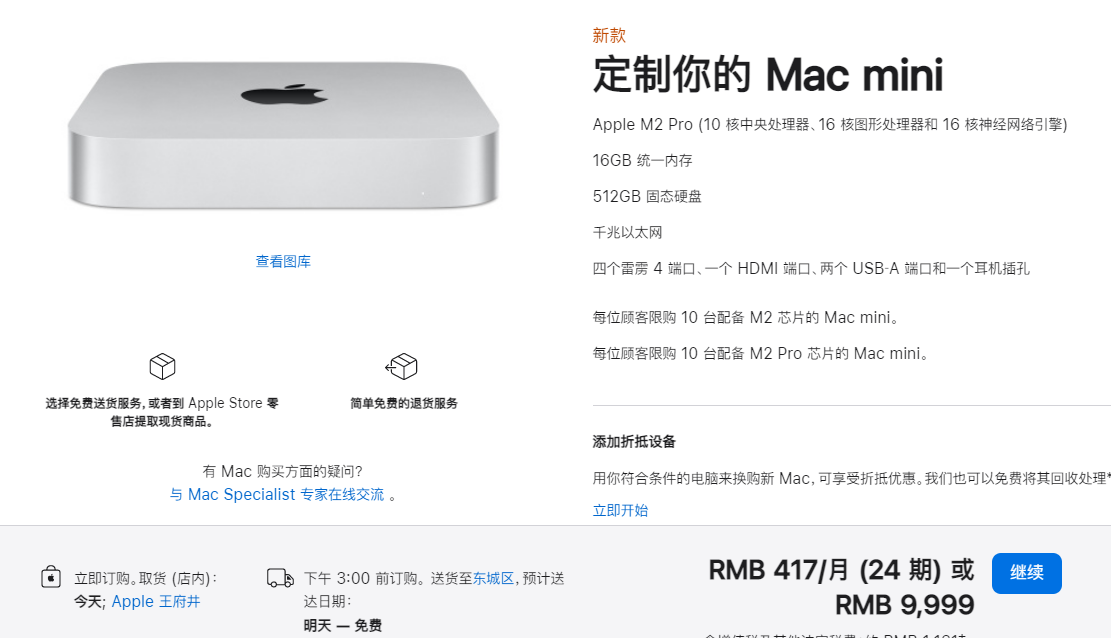
Task: Click the 新款 label above the heading
Action: click(609, 35)
